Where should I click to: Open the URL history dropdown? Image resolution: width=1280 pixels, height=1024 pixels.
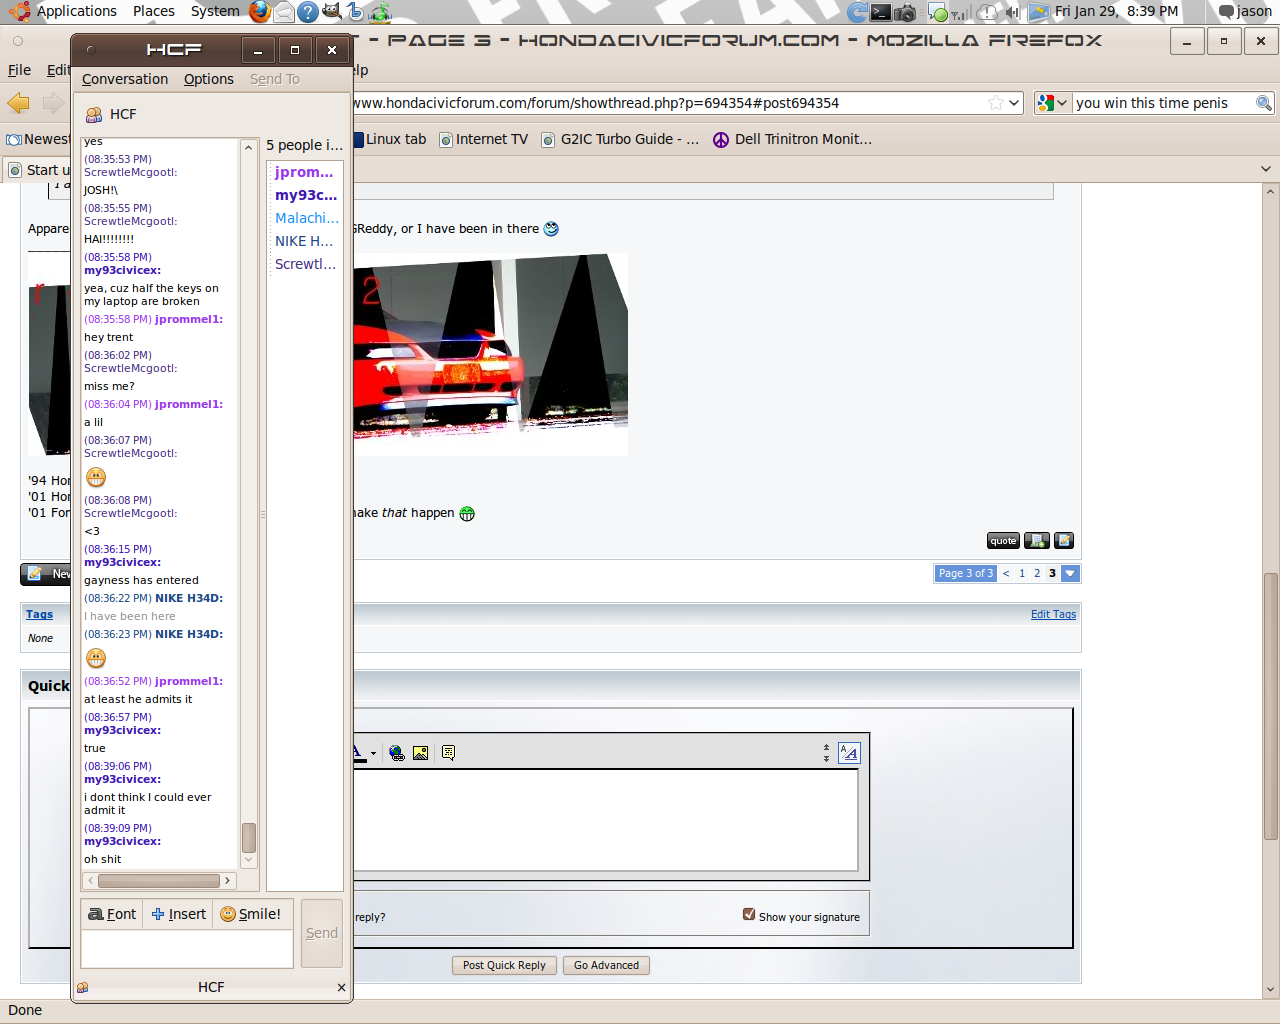click(x=1014, y=103)
